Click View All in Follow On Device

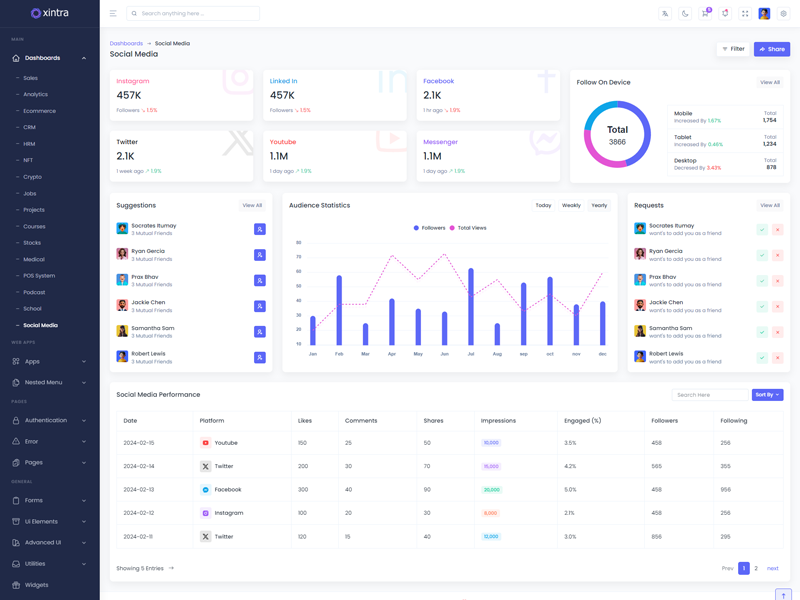[769, 82]
